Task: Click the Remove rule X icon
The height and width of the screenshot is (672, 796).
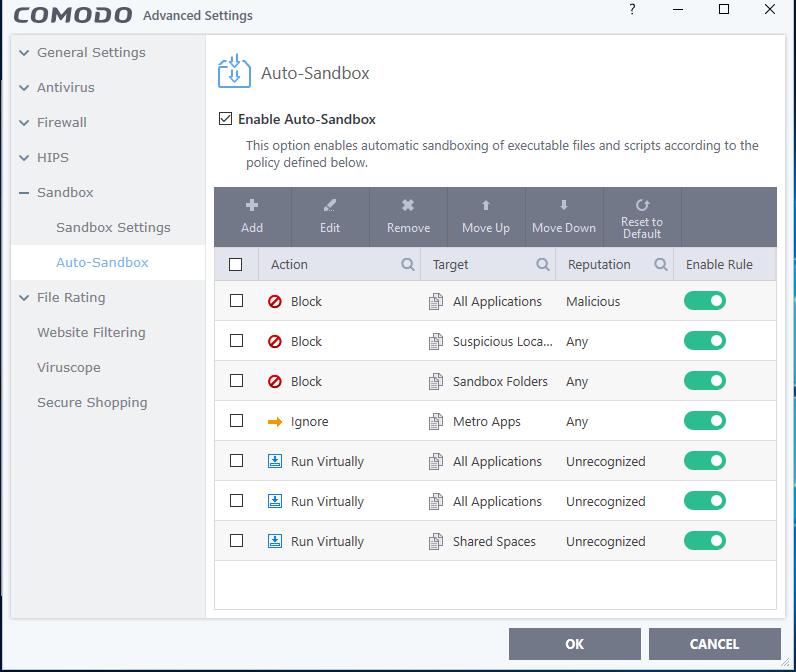Action: pos(408,205)
